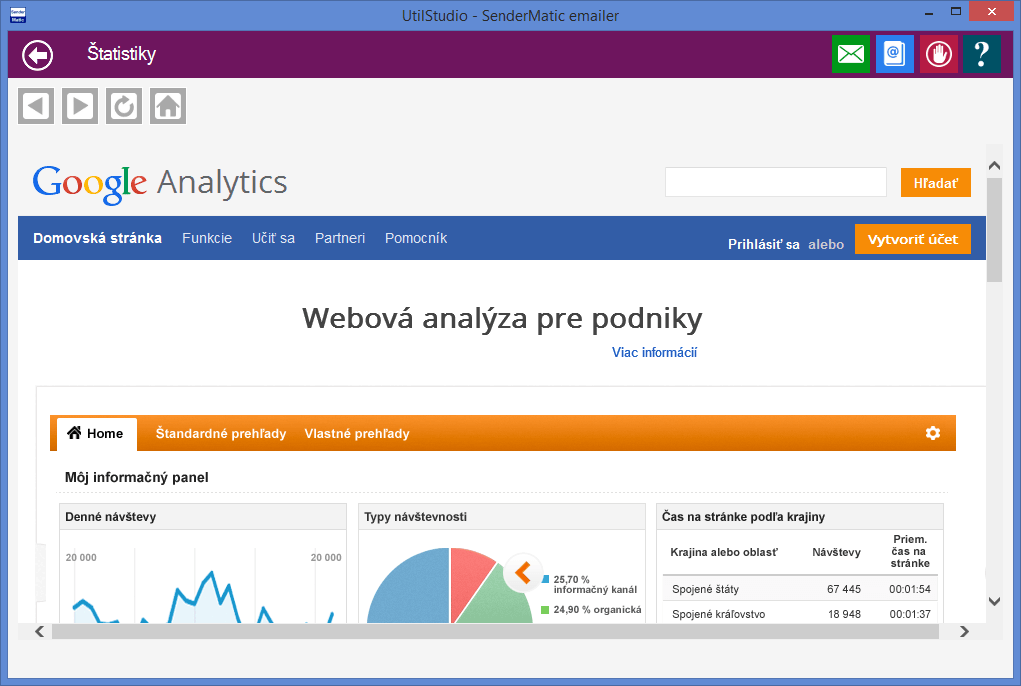The height and width of the screenshot is (686, 1021).
Task: Open the Pomocník menu item
Action: 416,238
